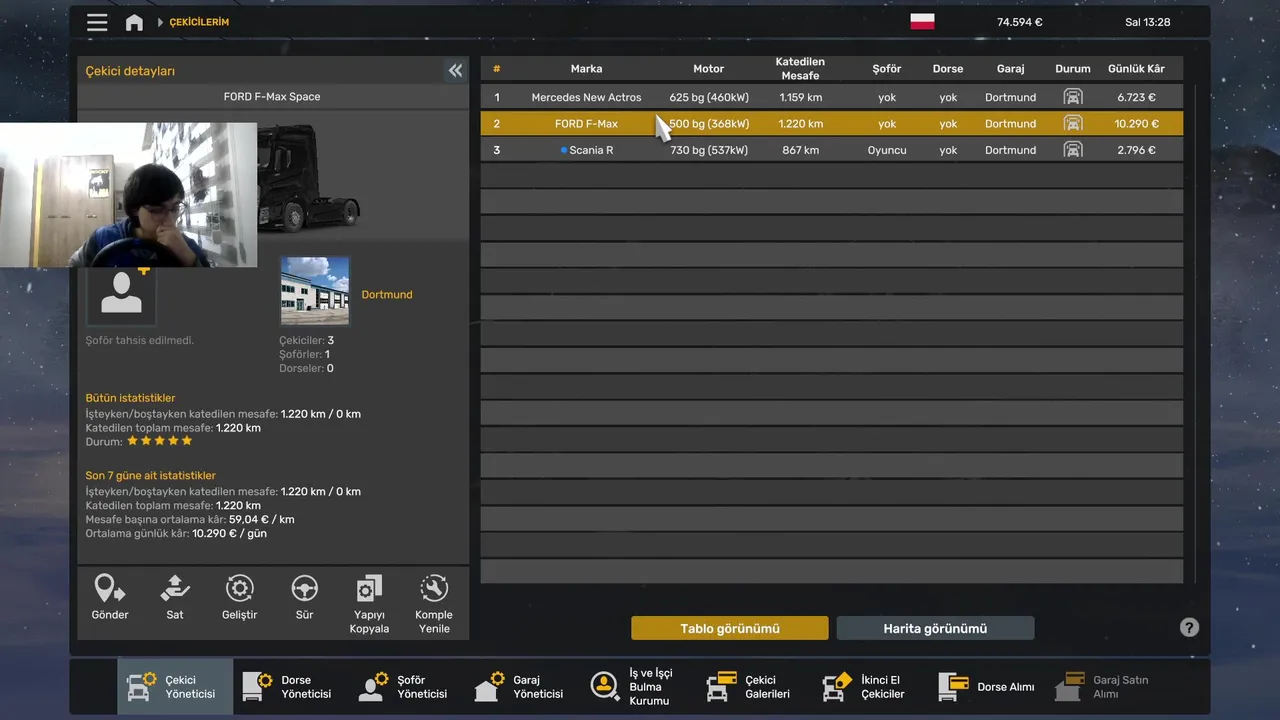Click the status icon for Scania R
The image size is (1280, 720).
(1072, 150)
